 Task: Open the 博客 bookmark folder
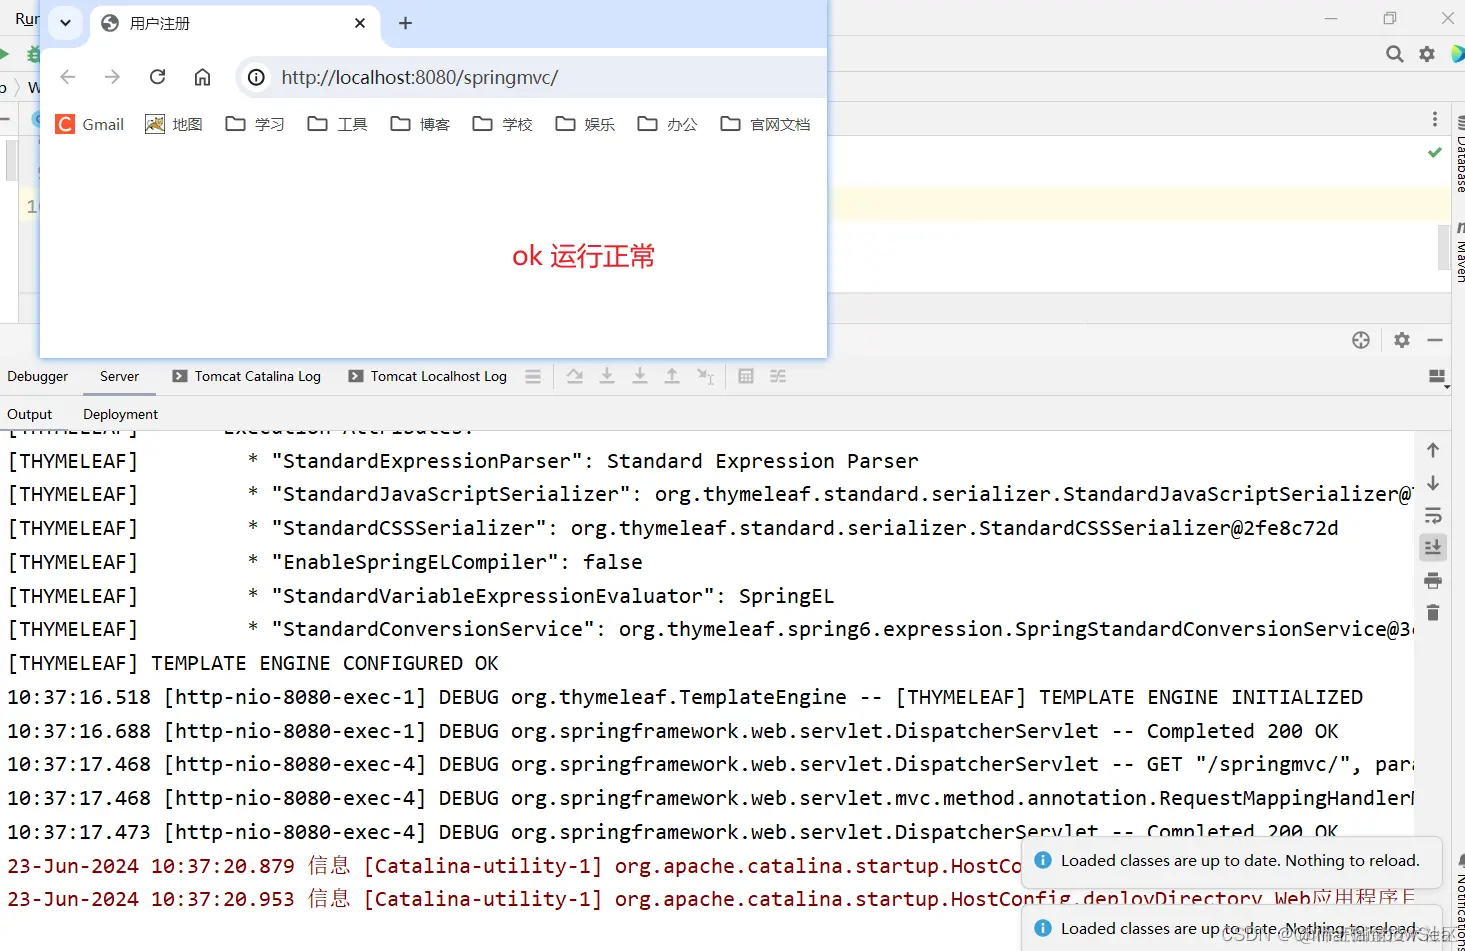[x=420, y=124]
